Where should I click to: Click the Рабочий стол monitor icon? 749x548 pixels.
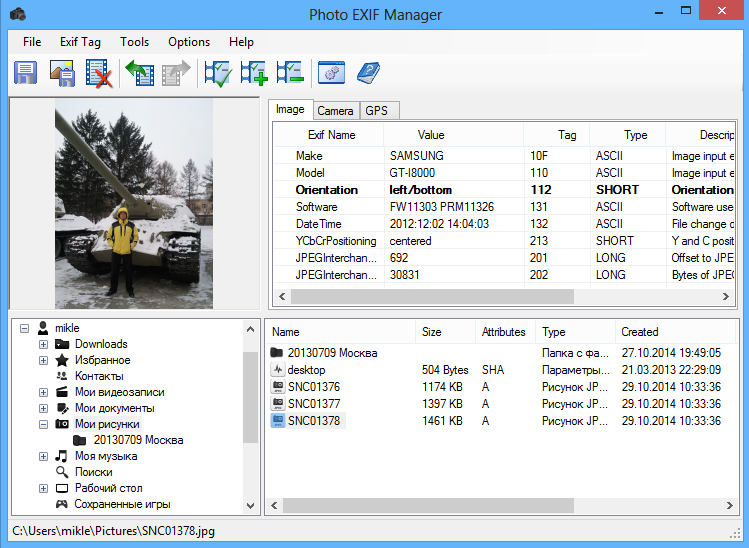[62, 488]
